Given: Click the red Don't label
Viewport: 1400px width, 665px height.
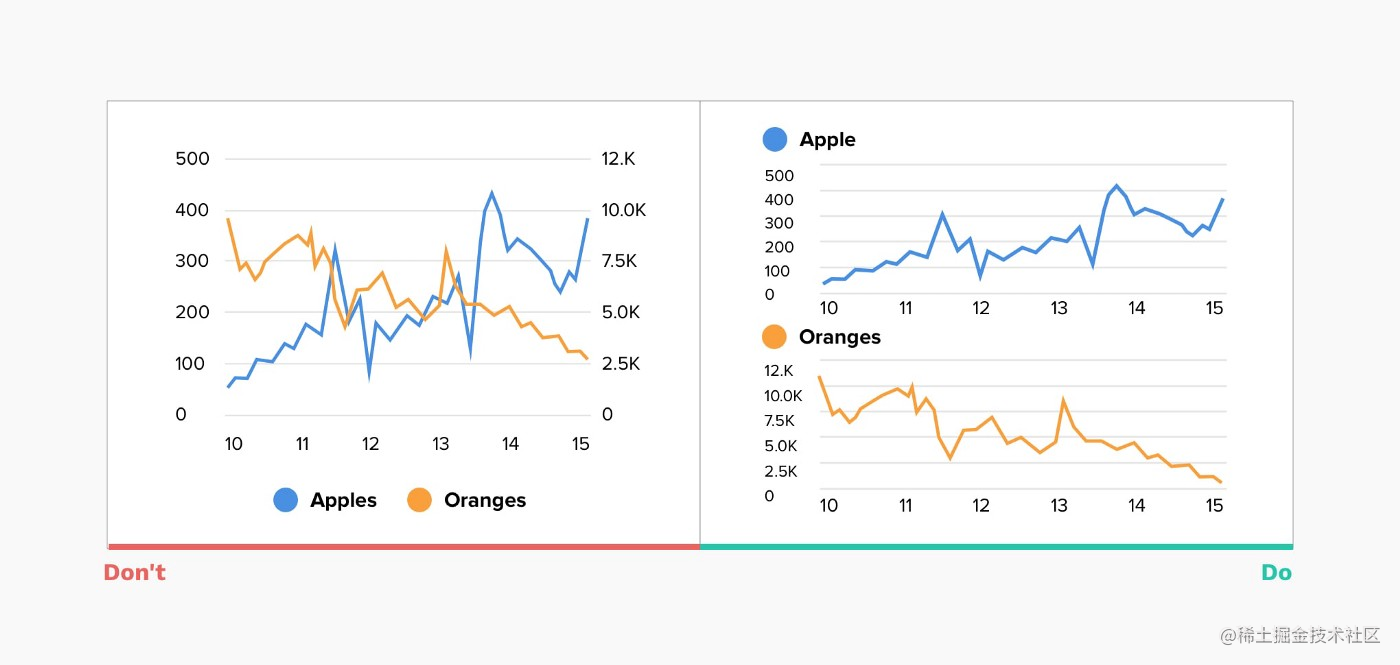Looking at the screenshot, I should 135,573.
